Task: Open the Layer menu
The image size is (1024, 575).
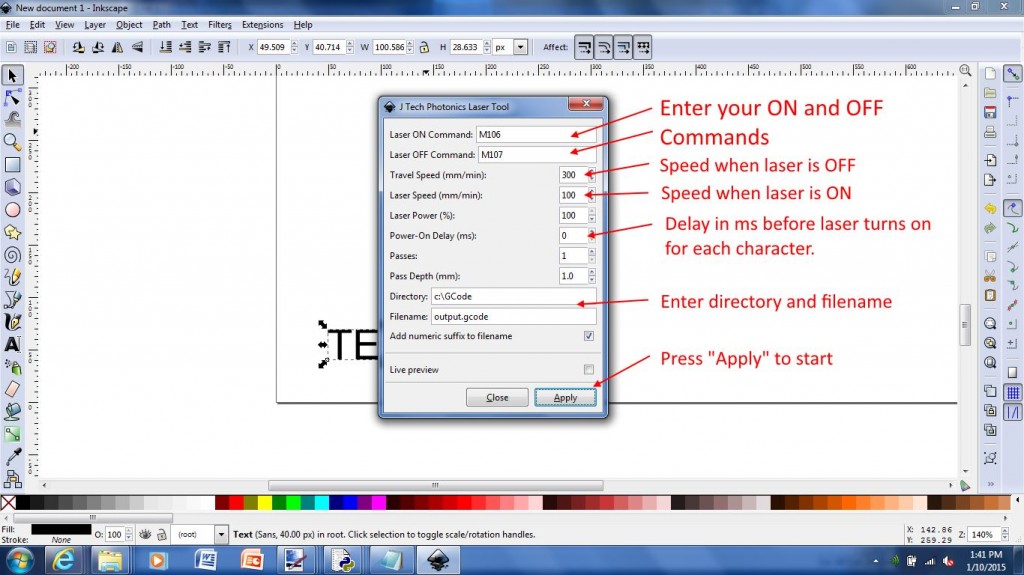Action: pyautogui.click(x=95, y=25)
